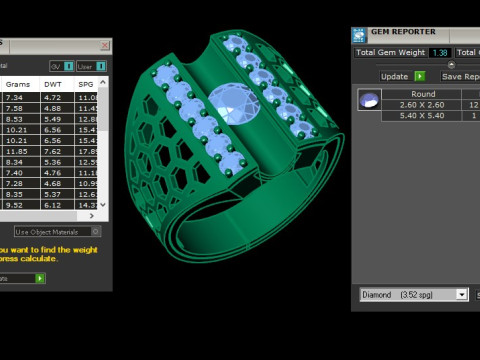Click the SPG column header
The width and height of the screenshot is (480, 360).
tap(86, 84)
